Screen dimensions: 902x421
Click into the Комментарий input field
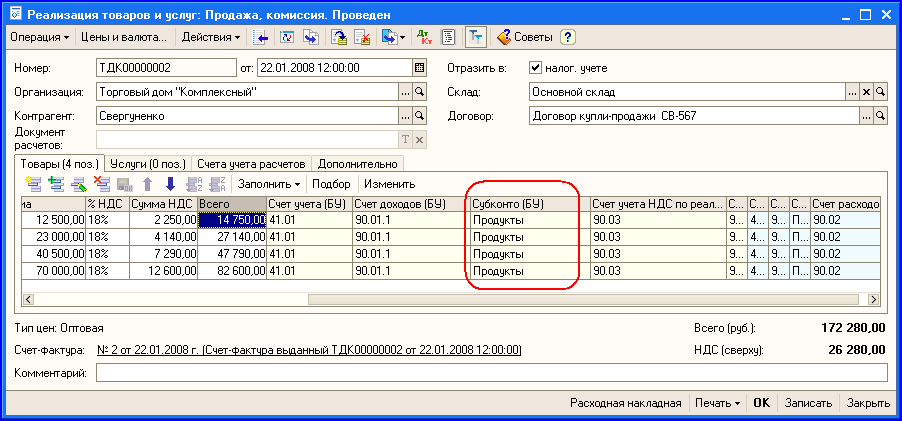click(492, 373)
